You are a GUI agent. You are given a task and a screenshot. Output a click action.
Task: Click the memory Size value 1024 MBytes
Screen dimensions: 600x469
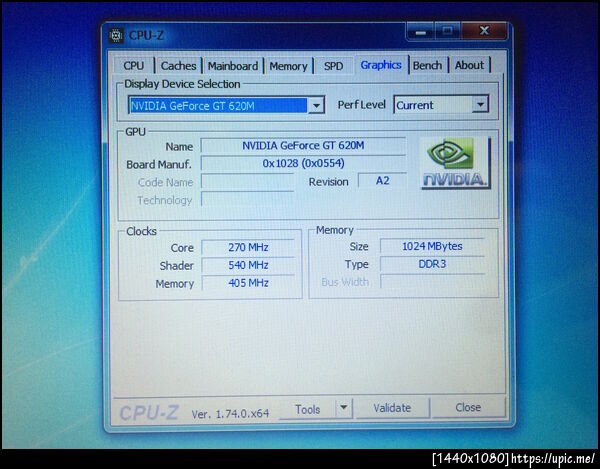(432, 246)
